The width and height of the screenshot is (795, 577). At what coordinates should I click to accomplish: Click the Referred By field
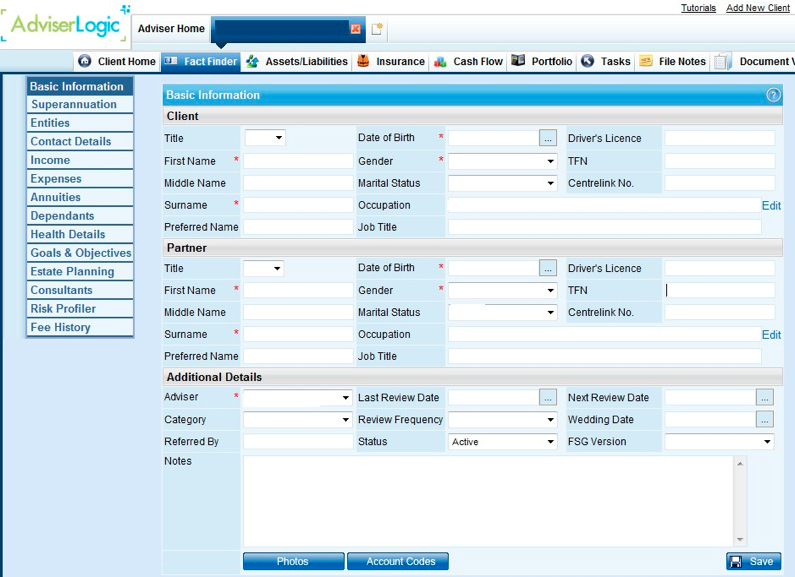pos(298,442)
